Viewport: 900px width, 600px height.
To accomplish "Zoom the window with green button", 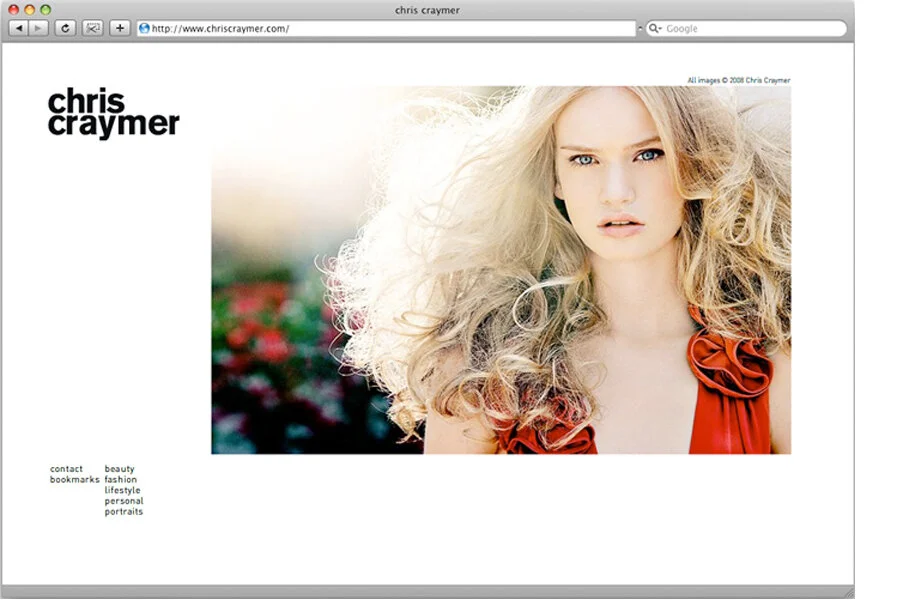I will (x=45, y=10).
